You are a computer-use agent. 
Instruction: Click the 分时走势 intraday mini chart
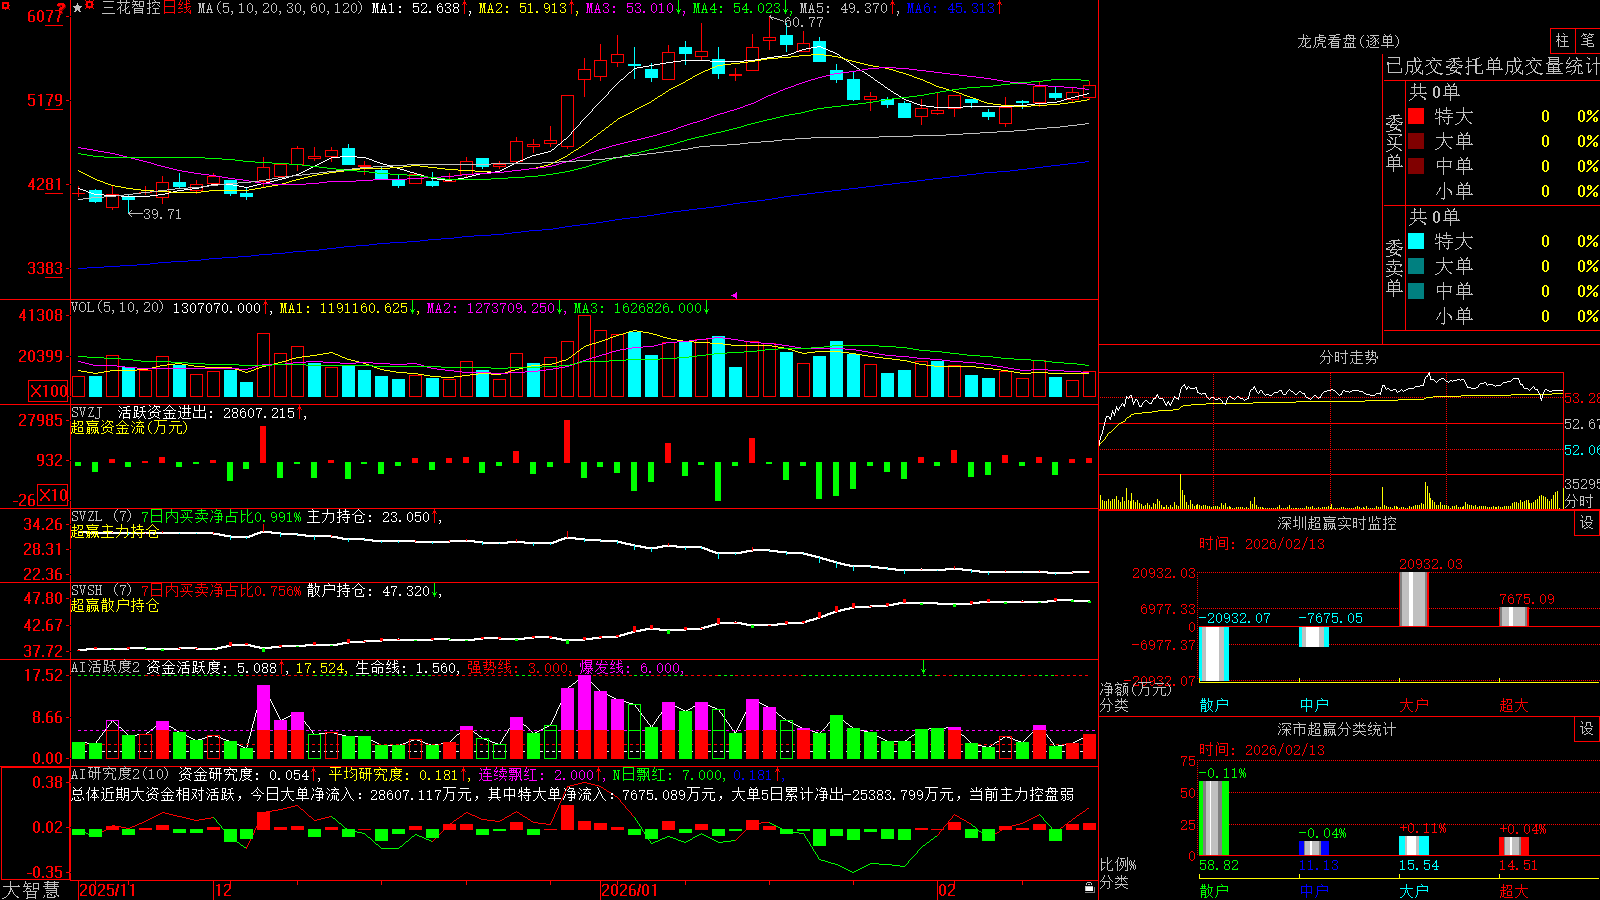[1330, 440]
